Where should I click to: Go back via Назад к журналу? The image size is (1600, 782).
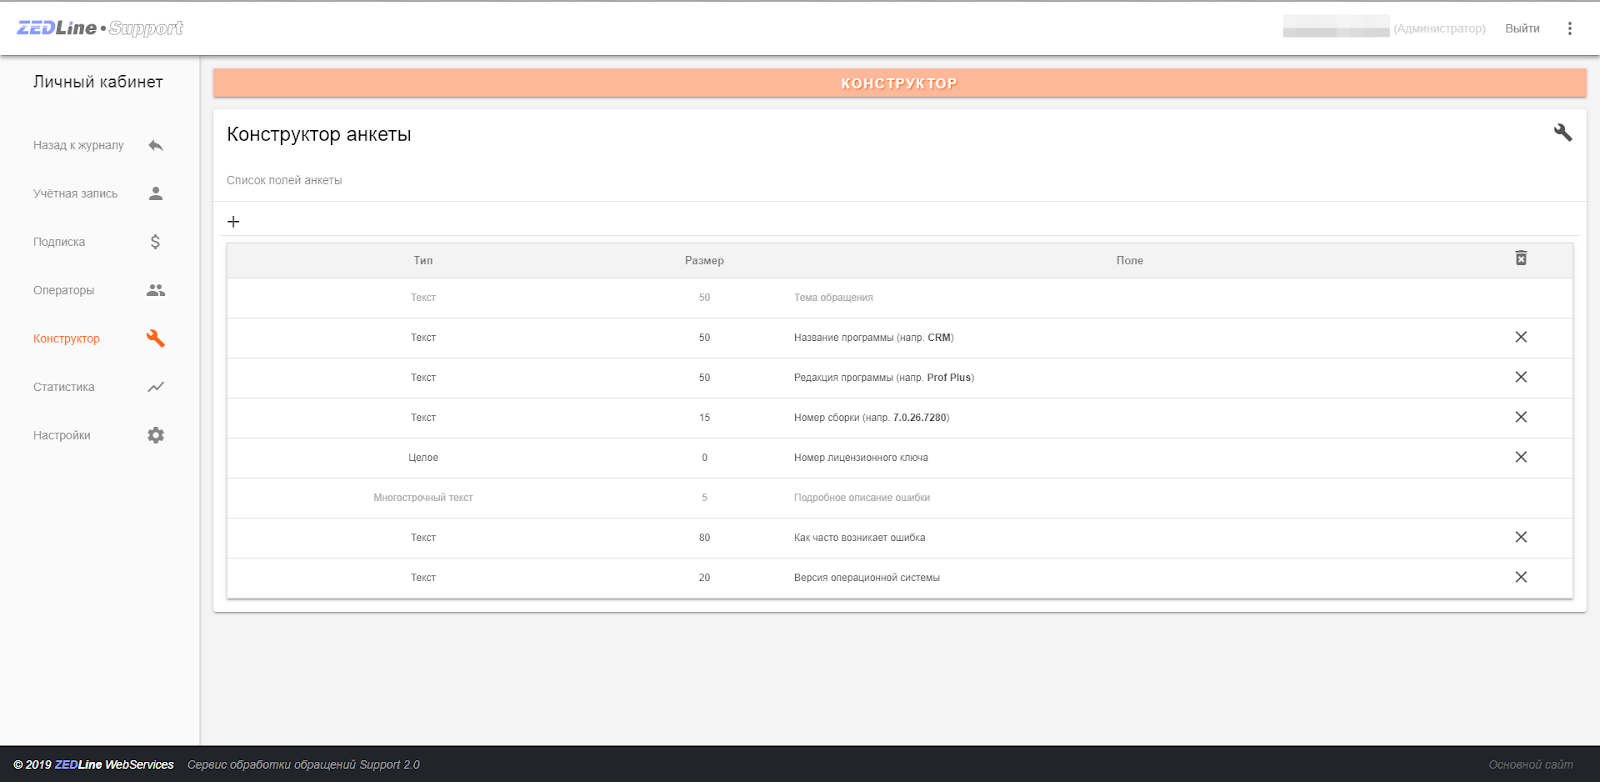78,145
